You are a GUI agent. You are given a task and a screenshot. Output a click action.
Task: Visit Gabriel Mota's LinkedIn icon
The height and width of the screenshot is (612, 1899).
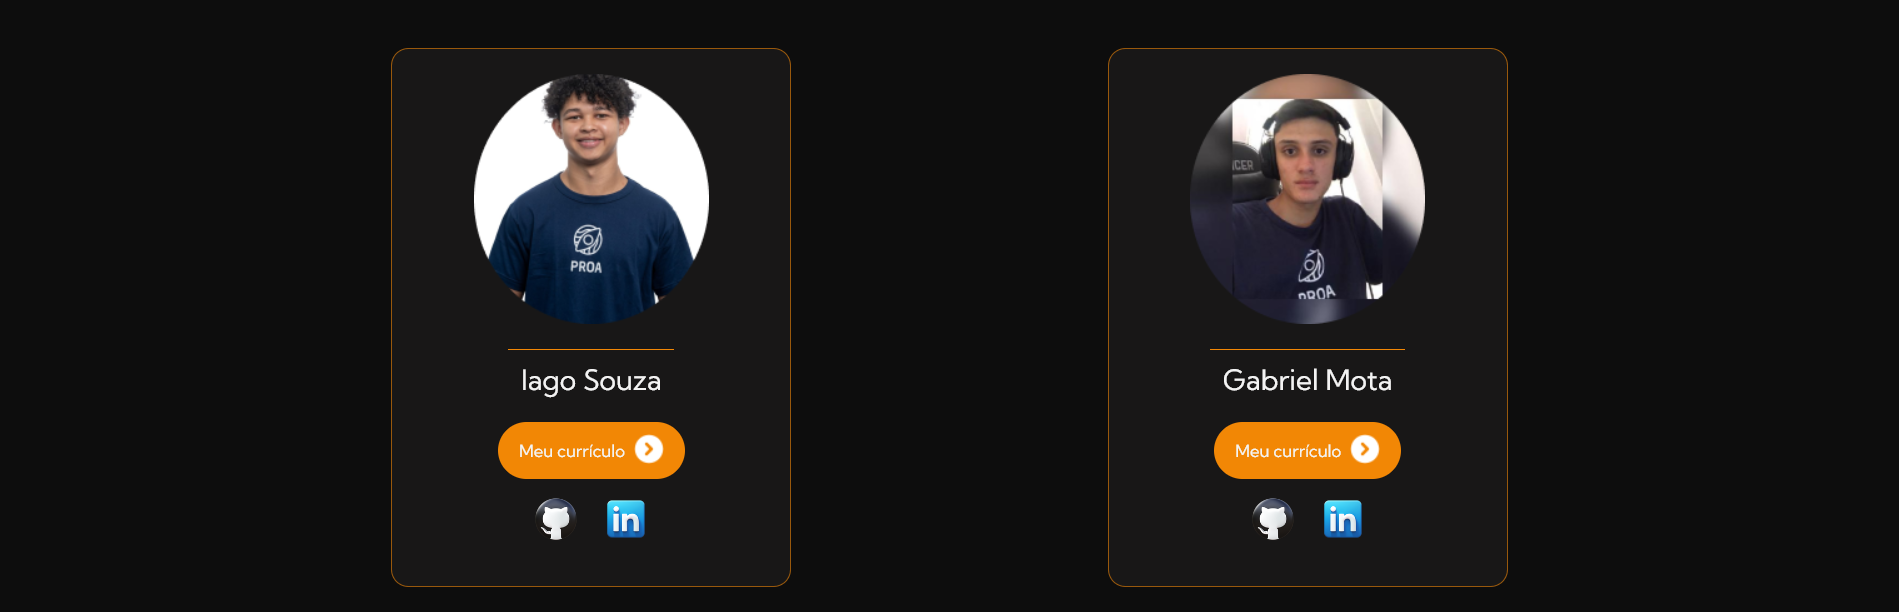click(1343, 519)
